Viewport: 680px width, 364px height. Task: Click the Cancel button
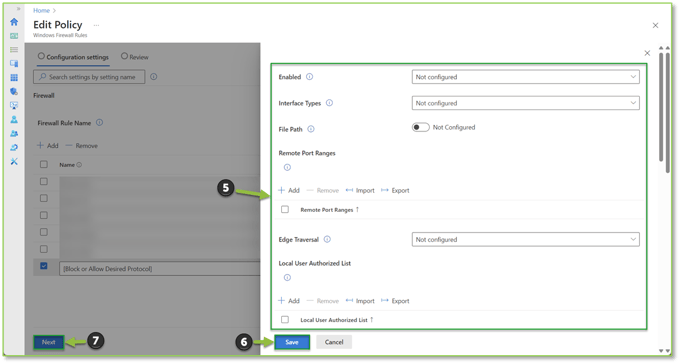click(334, 342)
